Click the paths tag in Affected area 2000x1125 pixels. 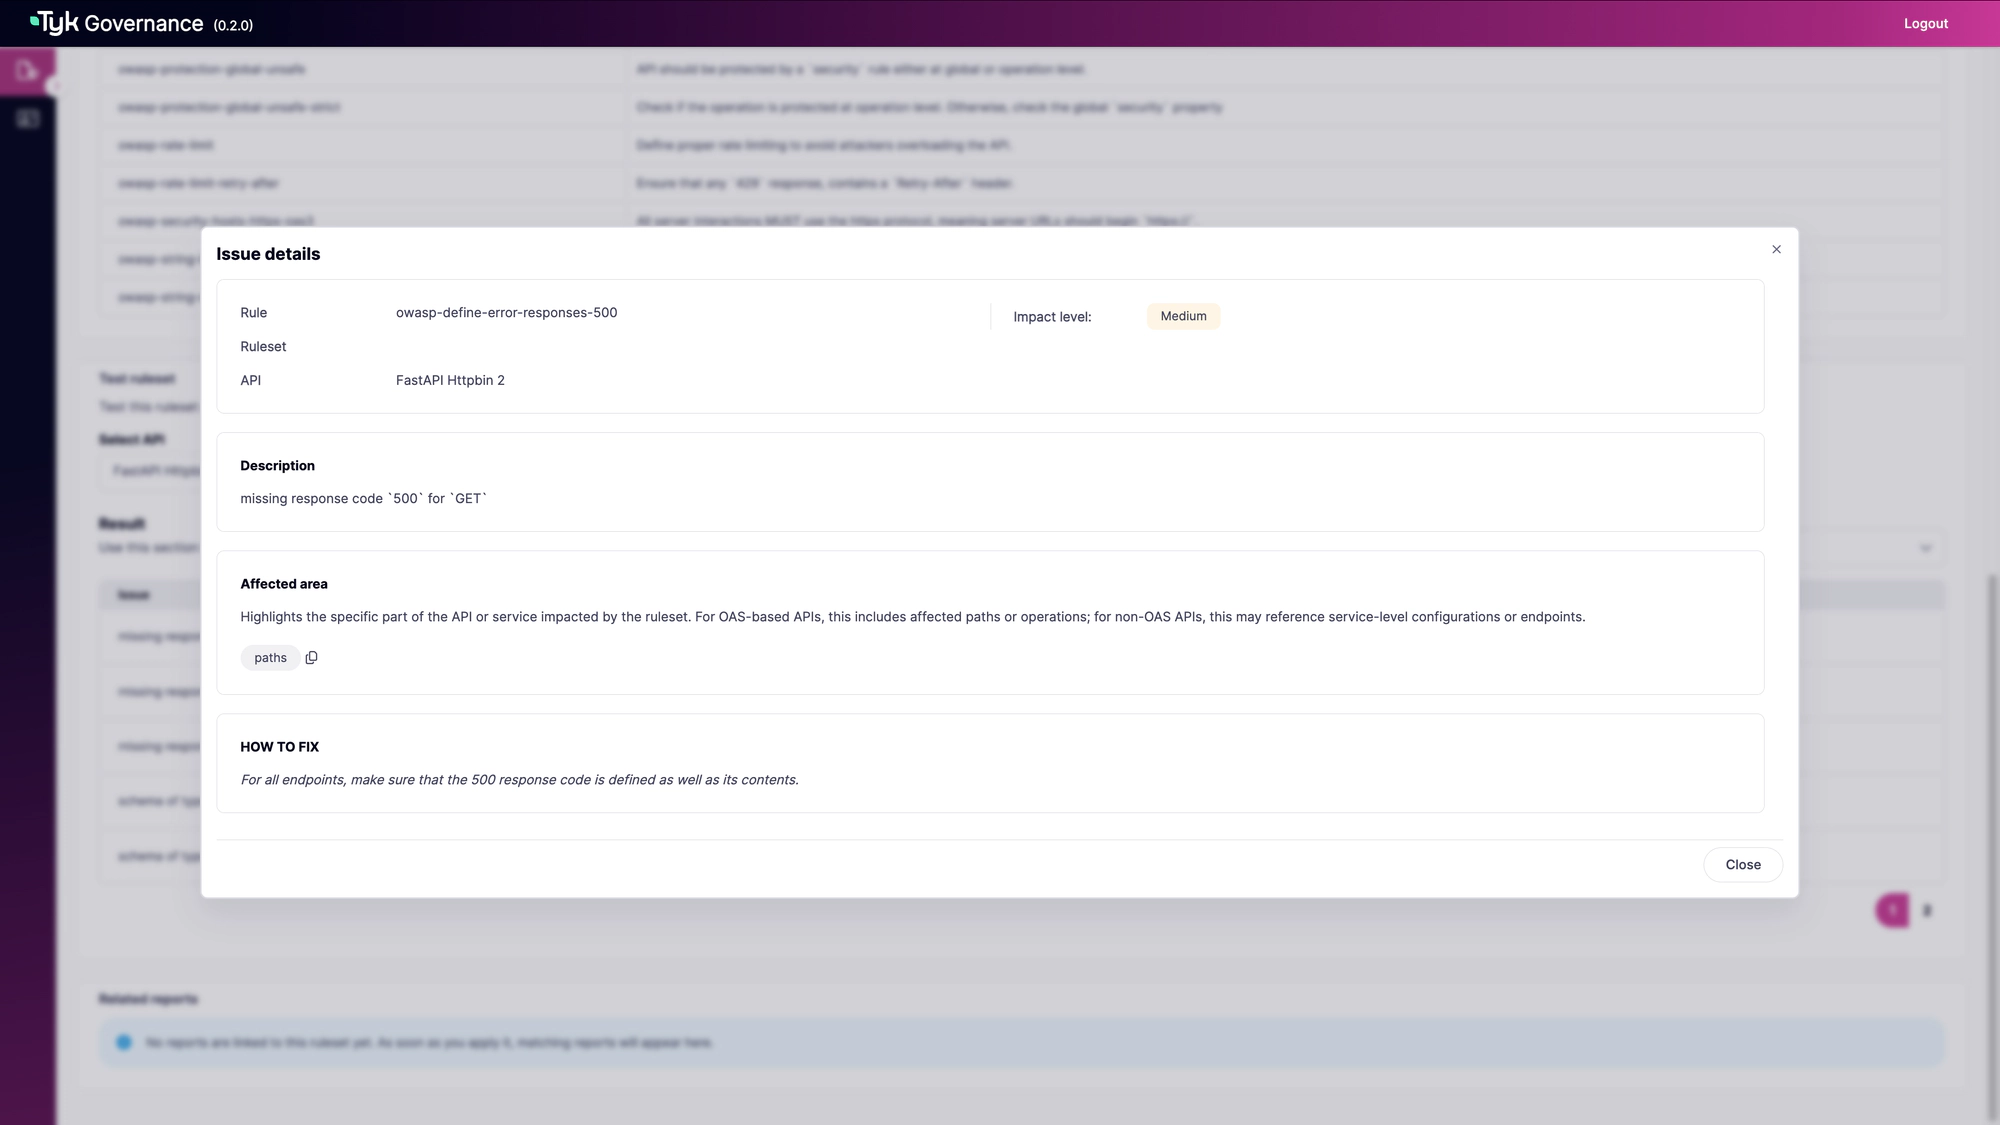click(270, 658)
